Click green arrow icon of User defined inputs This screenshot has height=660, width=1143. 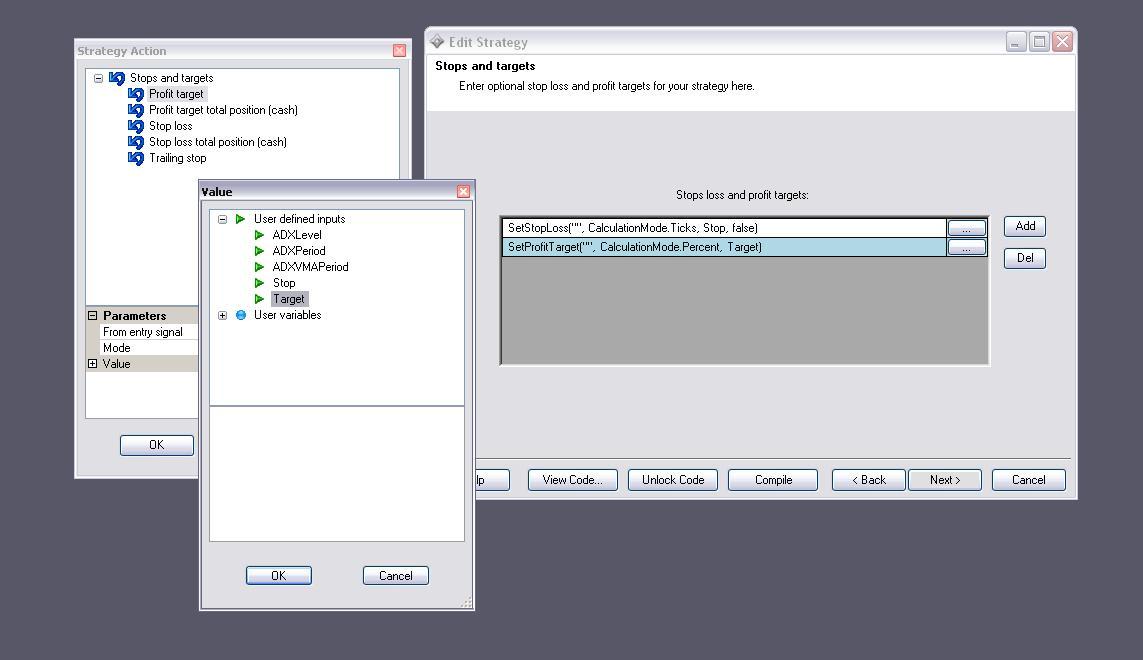point(241,219)
